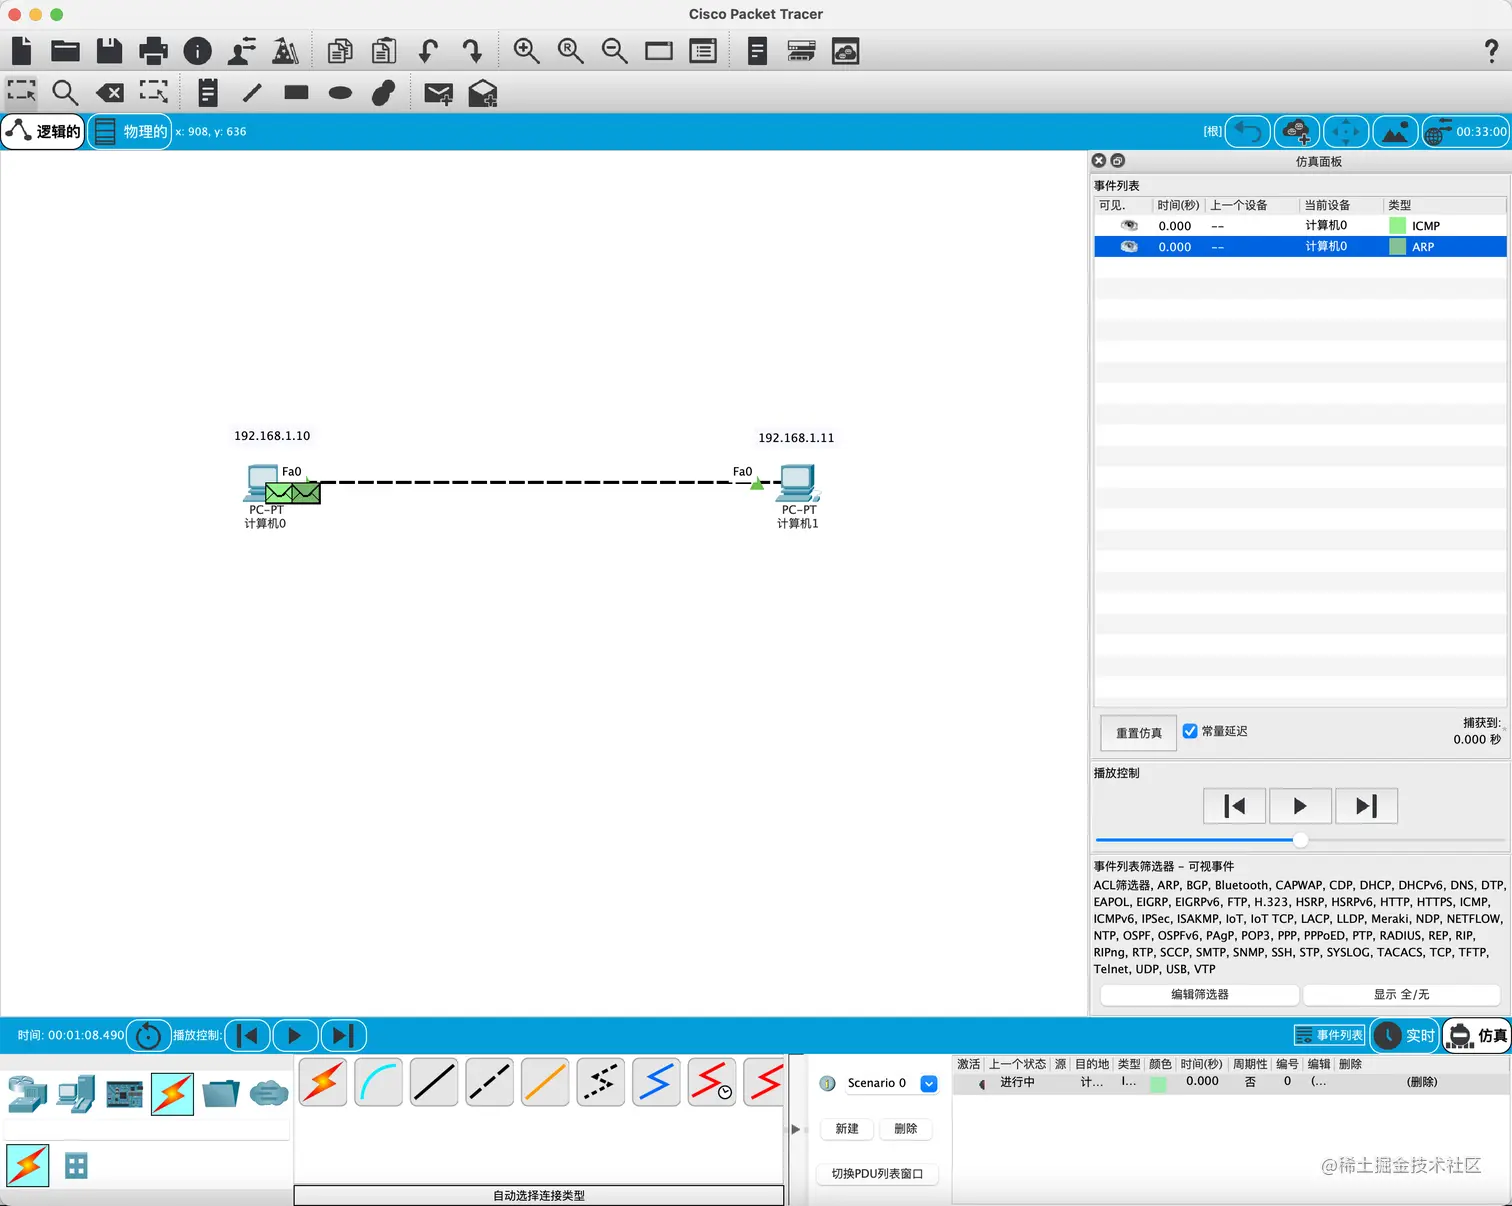This screenshot has height=1206, width=1512.
Task: Play the simulation in the 仿真面板 panel
Action: coord(1300,806)
